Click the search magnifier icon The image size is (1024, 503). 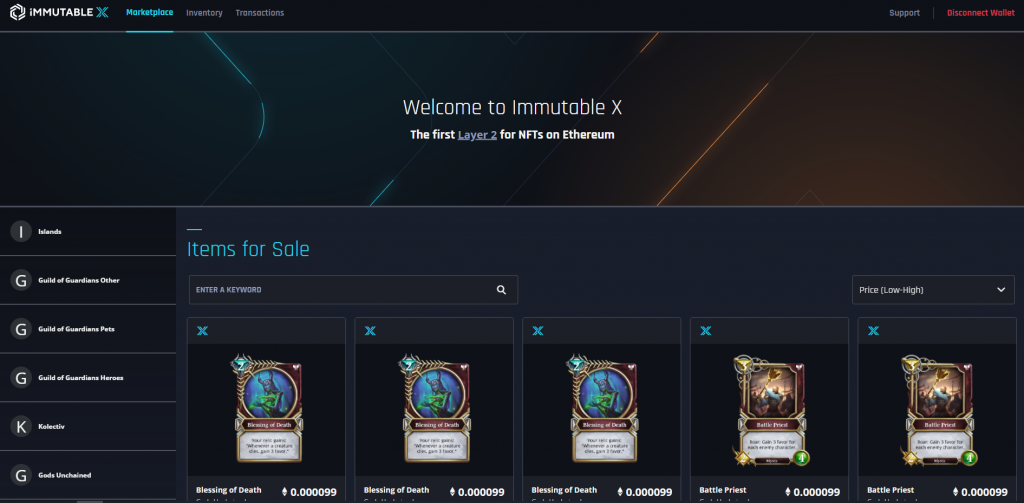(501, 290)
